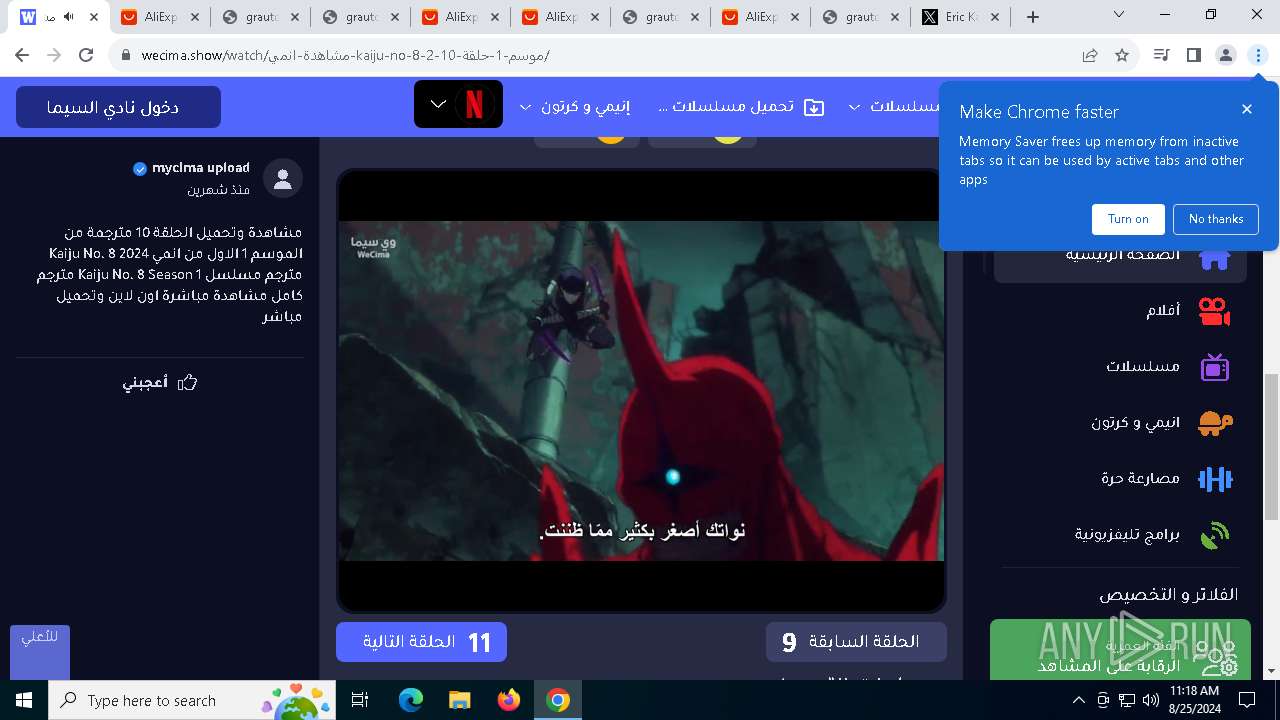Click the TV programs satellite icon
Viewport: 1280px width, 720px height.
(x=1214, y=535)
